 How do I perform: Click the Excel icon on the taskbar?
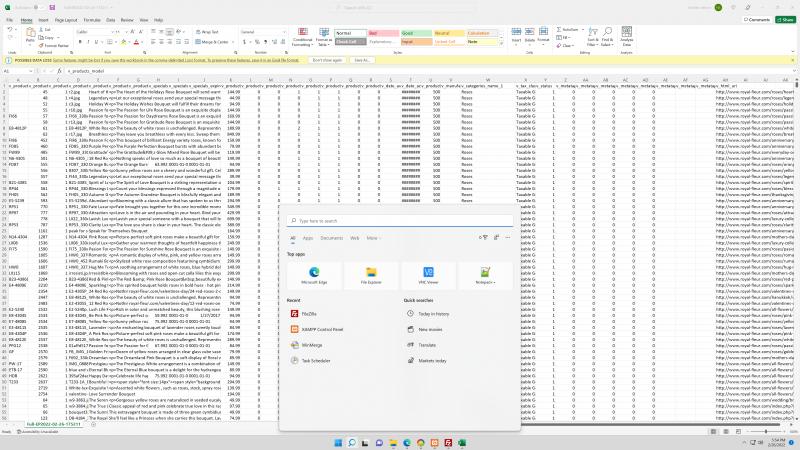coord(462,443)
